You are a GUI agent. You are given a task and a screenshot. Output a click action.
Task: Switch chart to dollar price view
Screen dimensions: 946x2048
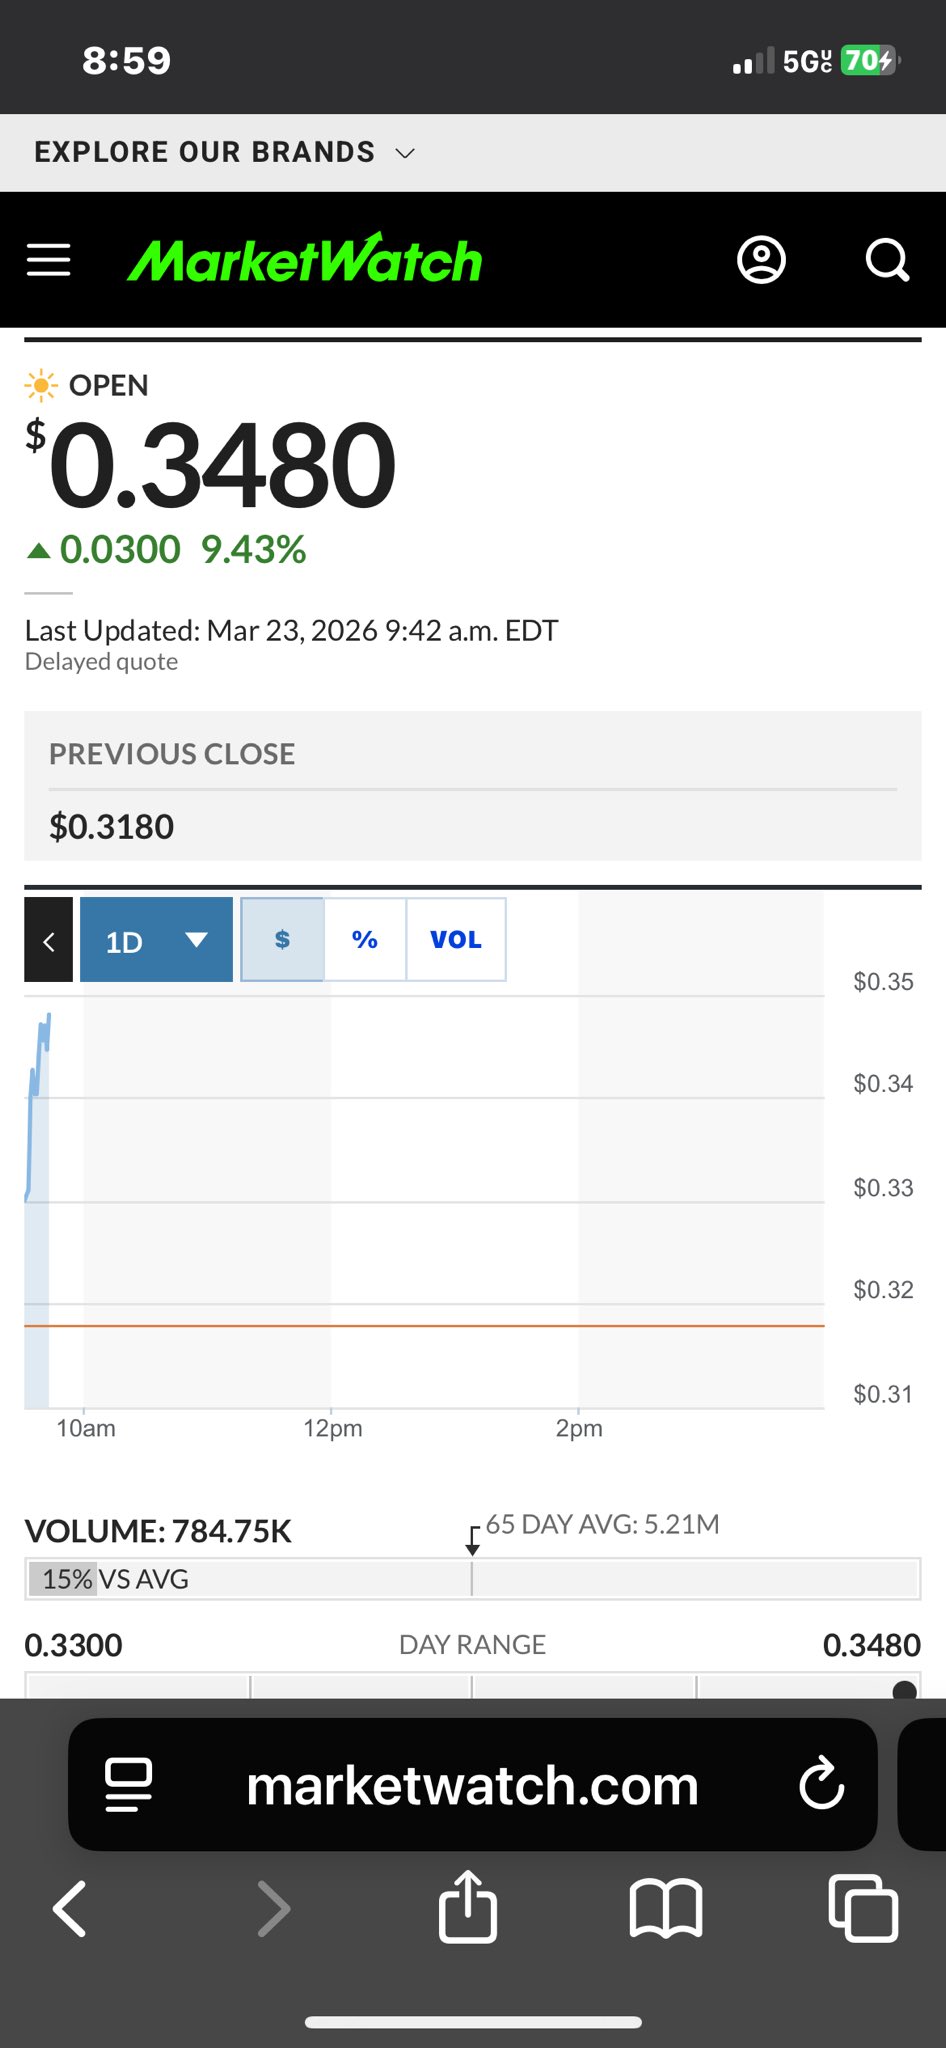pos(282,940)
